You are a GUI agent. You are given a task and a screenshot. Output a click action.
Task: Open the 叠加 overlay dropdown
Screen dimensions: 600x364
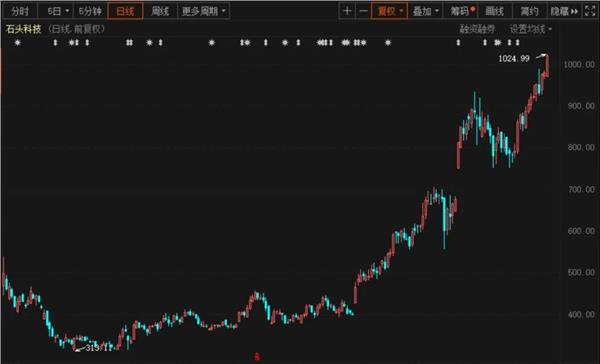[425, 11]
